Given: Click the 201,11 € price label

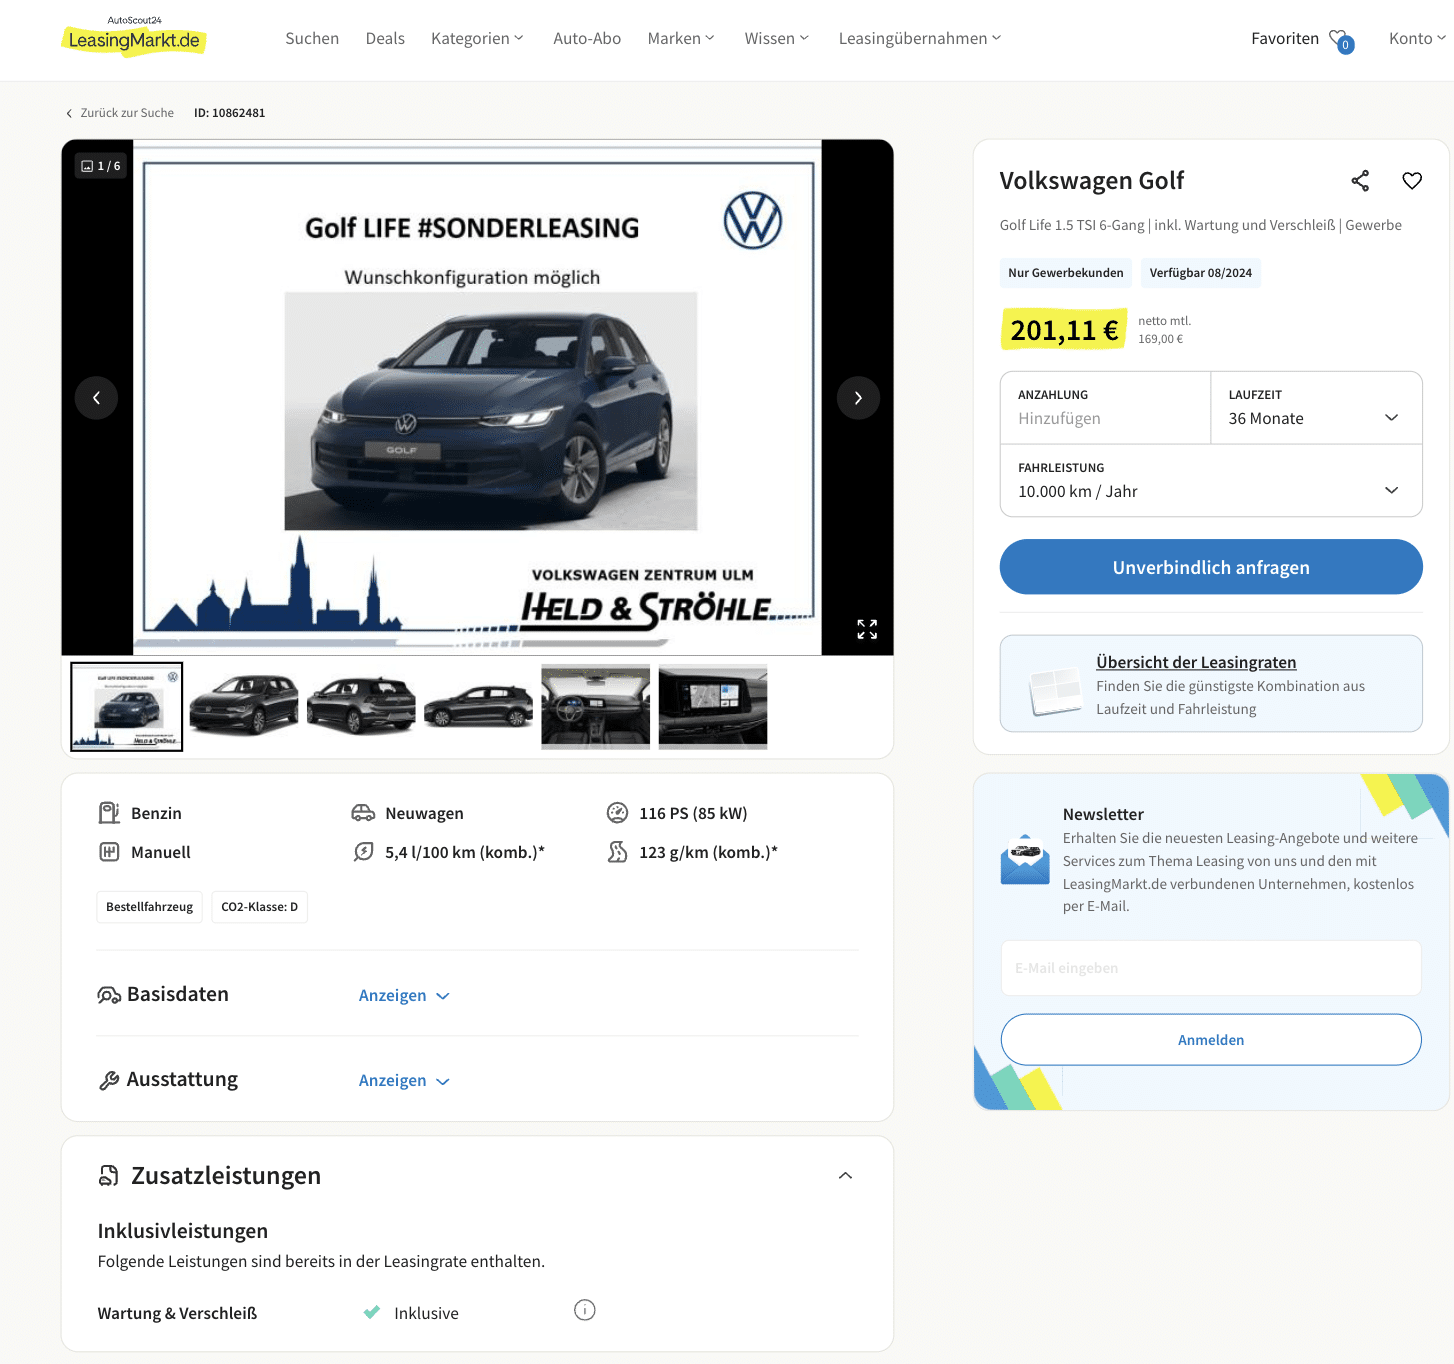Looking at the screenshot, I should coord(1064,330).
